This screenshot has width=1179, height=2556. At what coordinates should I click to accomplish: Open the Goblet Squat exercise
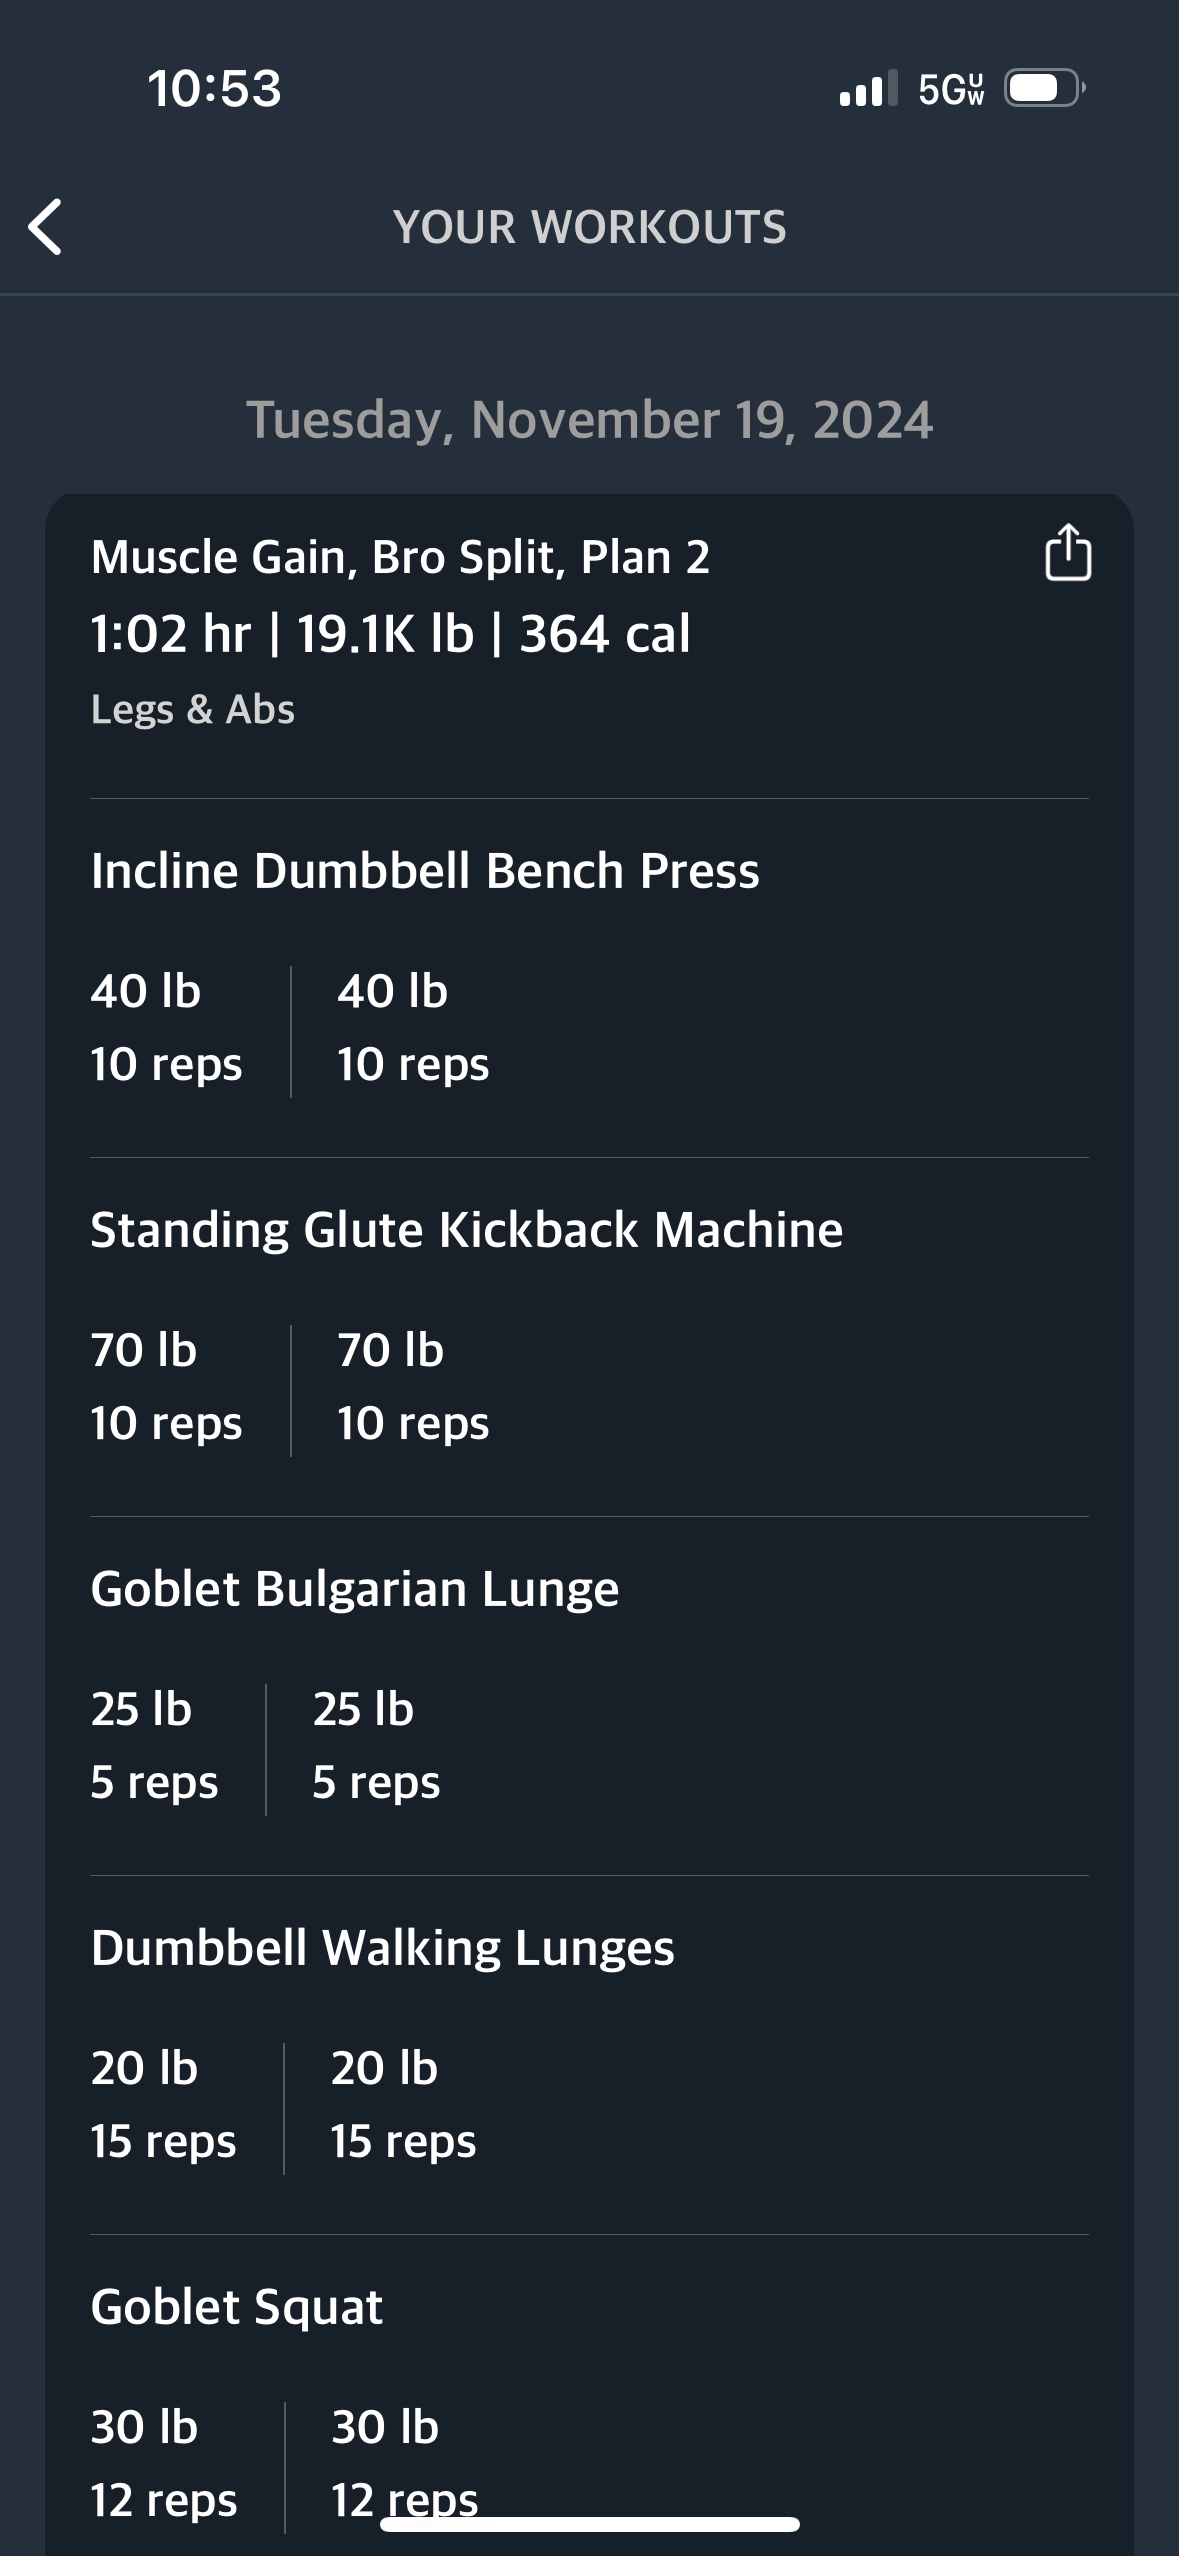tap(236, 2307)
